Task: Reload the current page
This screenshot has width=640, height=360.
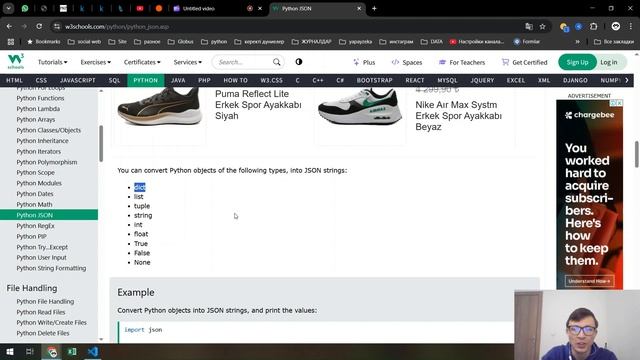Action: pyautogui.click(x=39, y=27)
